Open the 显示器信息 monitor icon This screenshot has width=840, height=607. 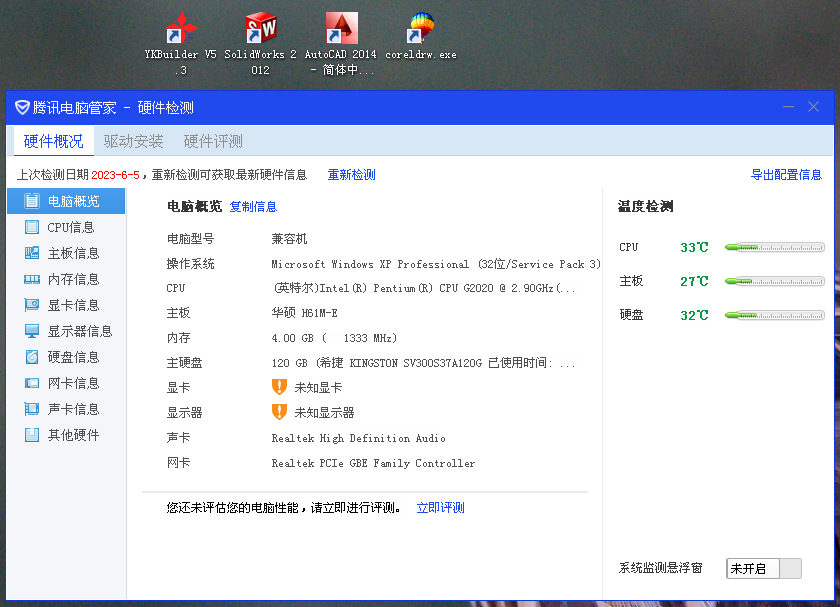pos(32,331)
